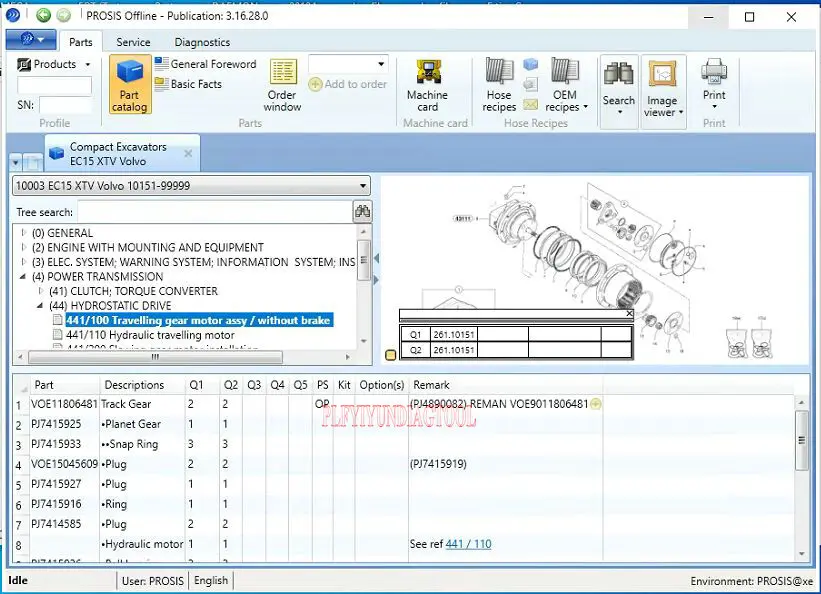Open the Machine card
Screen dimensions: 821x594
pyautogui.click(x=427, y=84)
